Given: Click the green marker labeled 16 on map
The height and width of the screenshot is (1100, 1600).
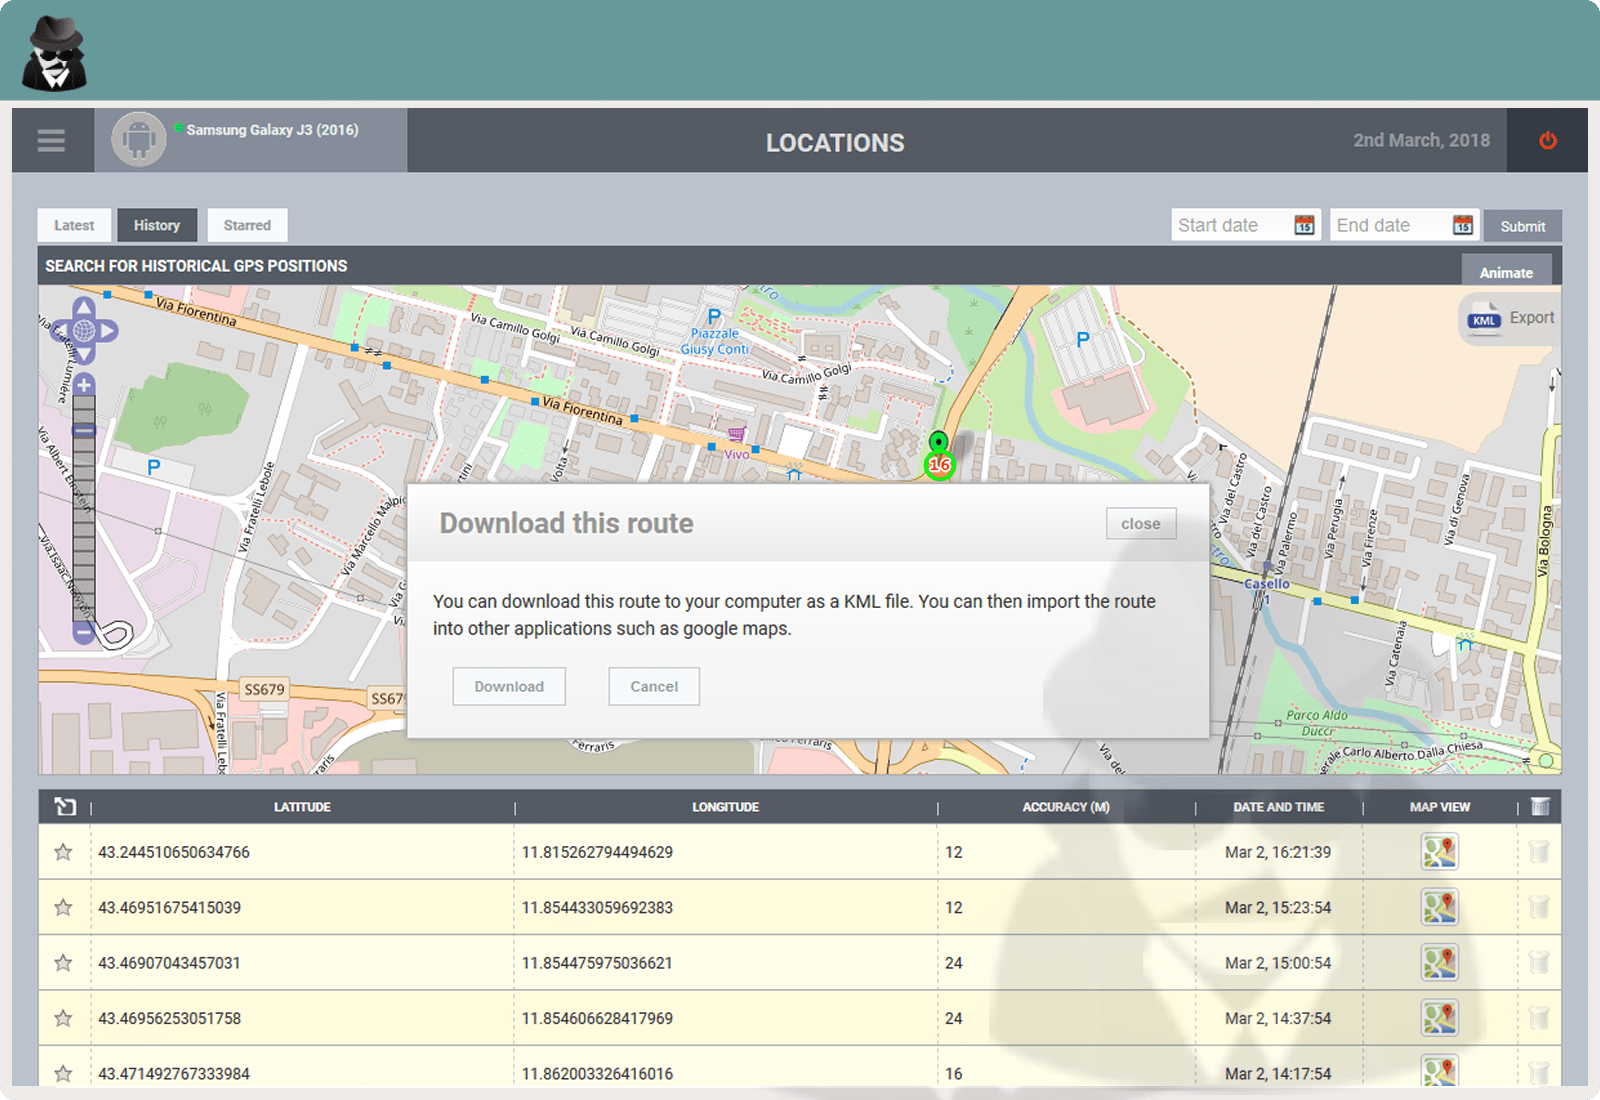Looking at the screenshot, I should 938,465.
